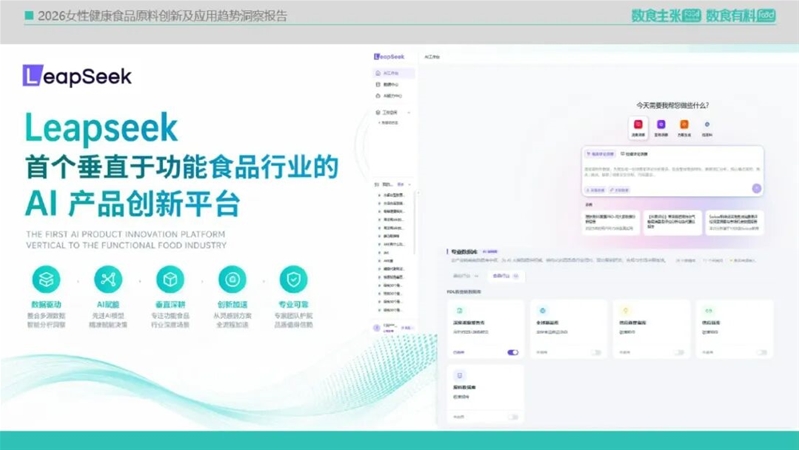The image size is (799, 450).
Task: Select the red-icon mode under the greeting
Action: tap(638, 127)
